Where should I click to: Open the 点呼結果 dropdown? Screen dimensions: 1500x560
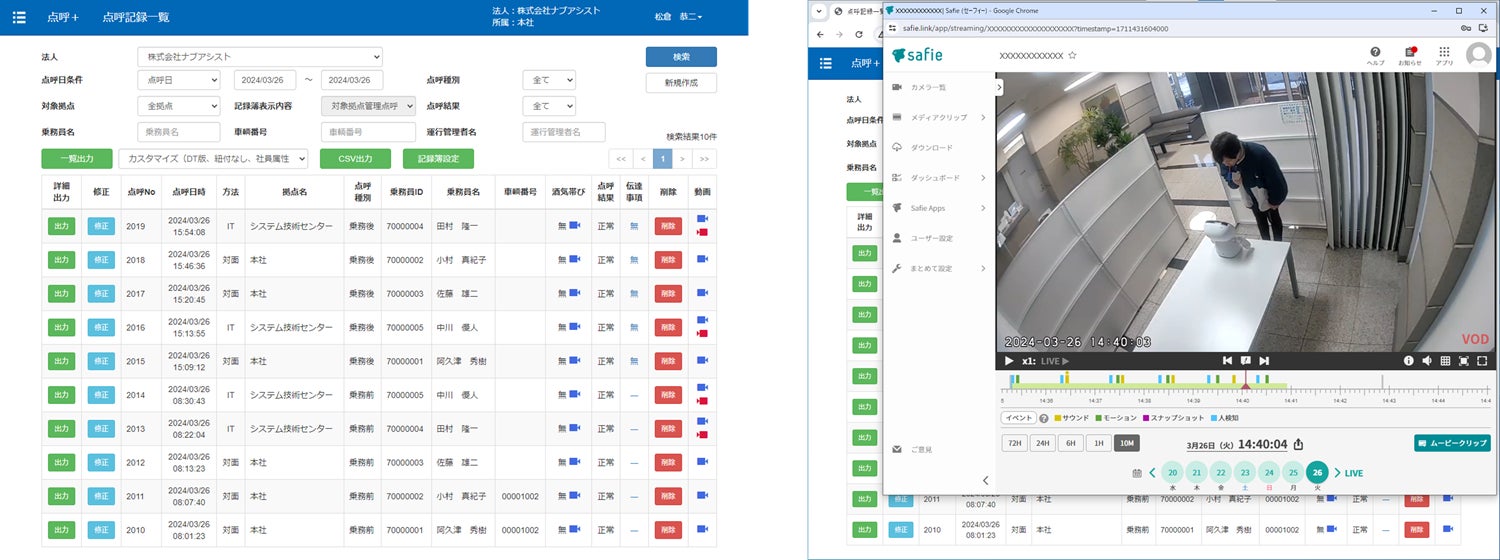click(x=549, y=106)
